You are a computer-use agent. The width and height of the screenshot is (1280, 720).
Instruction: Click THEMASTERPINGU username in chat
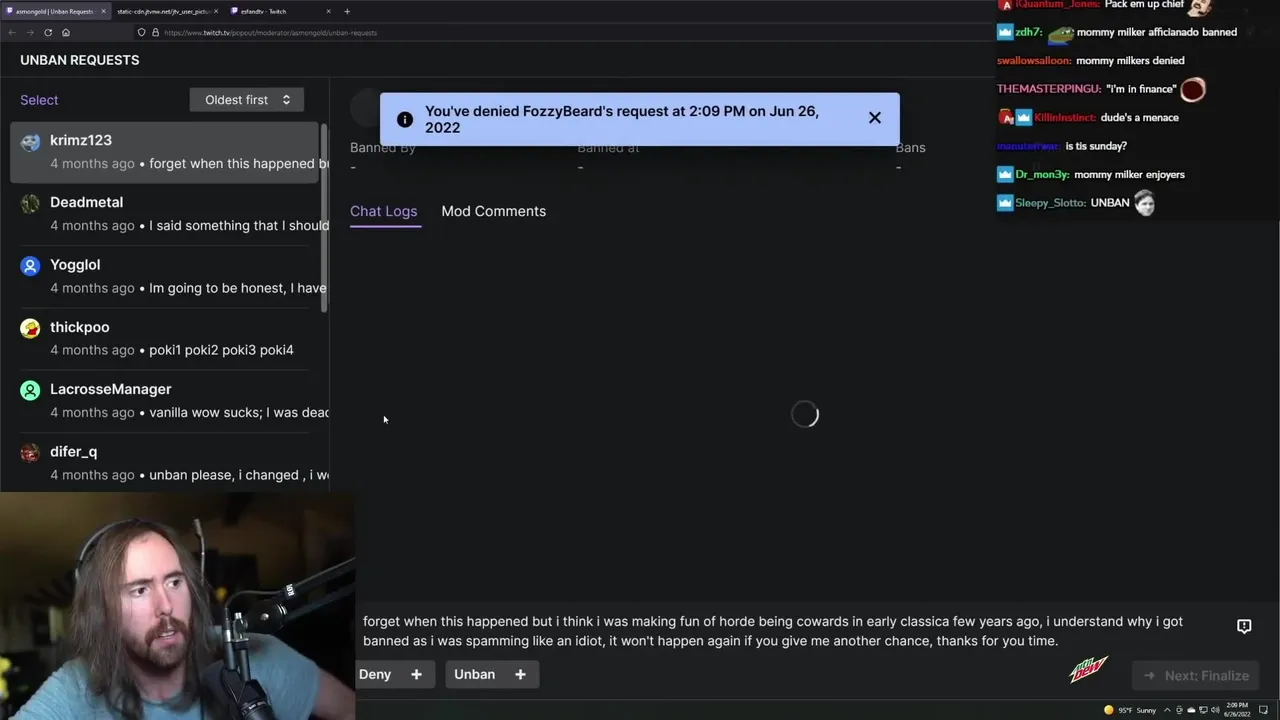[1049, 89]
